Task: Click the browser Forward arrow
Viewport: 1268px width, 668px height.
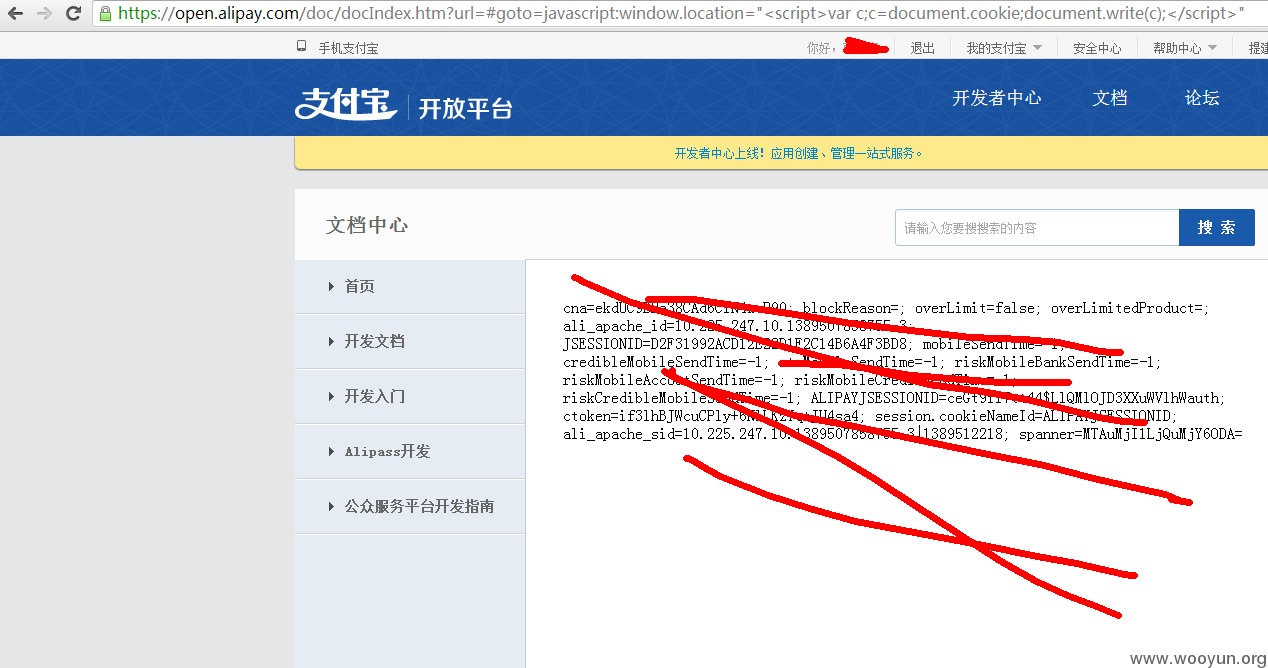Action: click(x=44, y=13)
